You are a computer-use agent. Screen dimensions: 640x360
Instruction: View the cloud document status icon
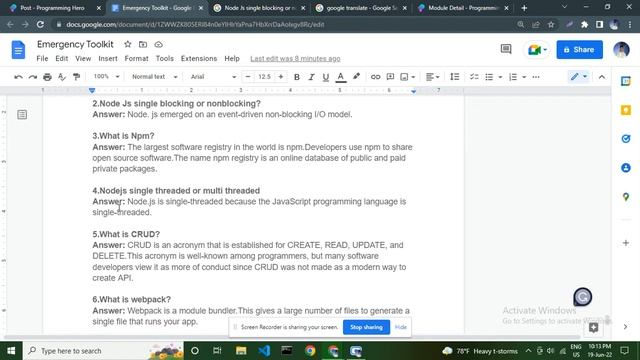(158, 44)
